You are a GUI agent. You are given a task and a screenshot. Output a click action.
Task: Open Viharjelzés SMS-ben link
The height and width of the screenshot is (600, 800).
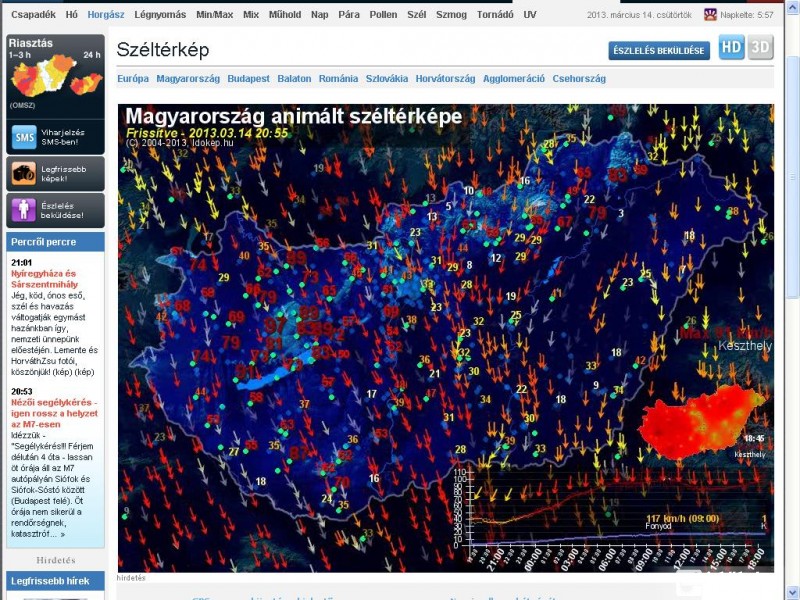[x=63, y=137]
